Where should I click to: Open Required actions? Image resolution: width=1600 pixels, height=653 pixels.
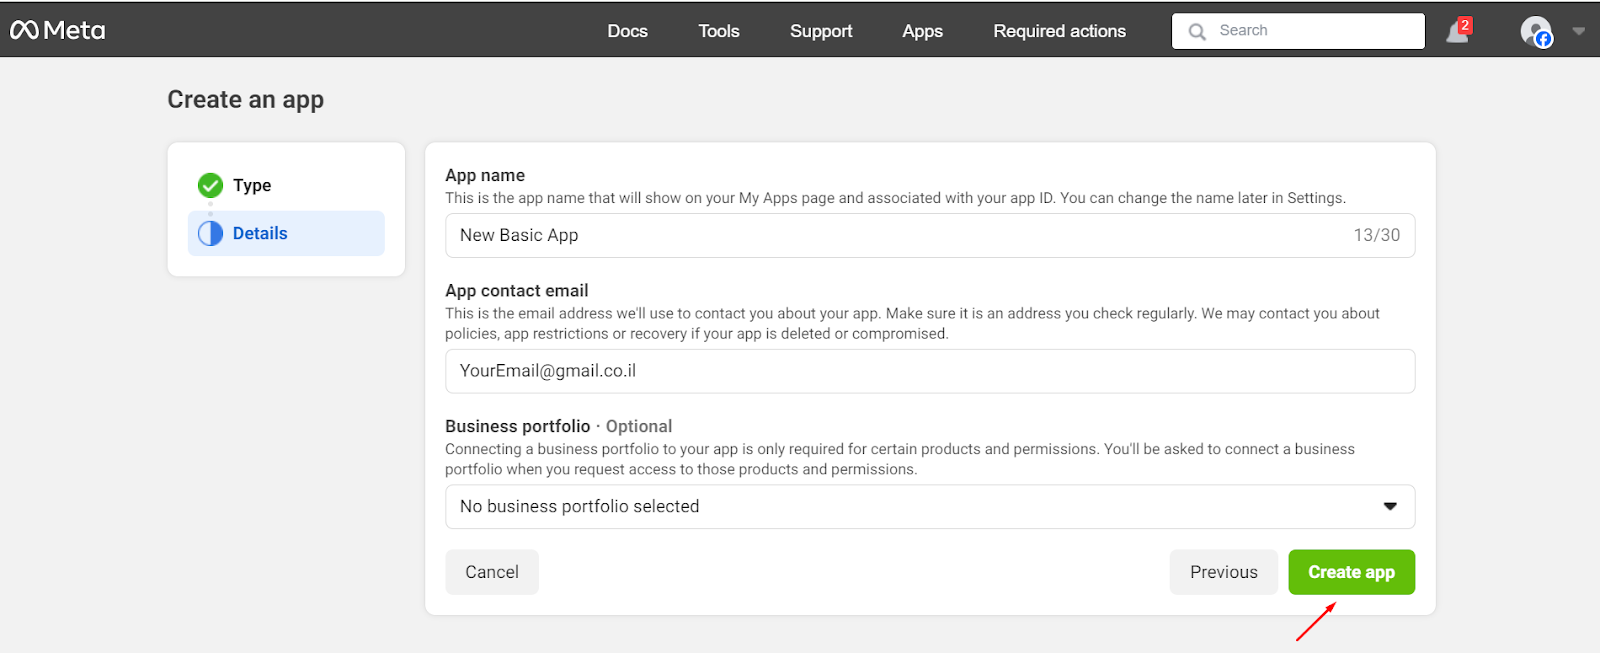tap(1059, 31)
